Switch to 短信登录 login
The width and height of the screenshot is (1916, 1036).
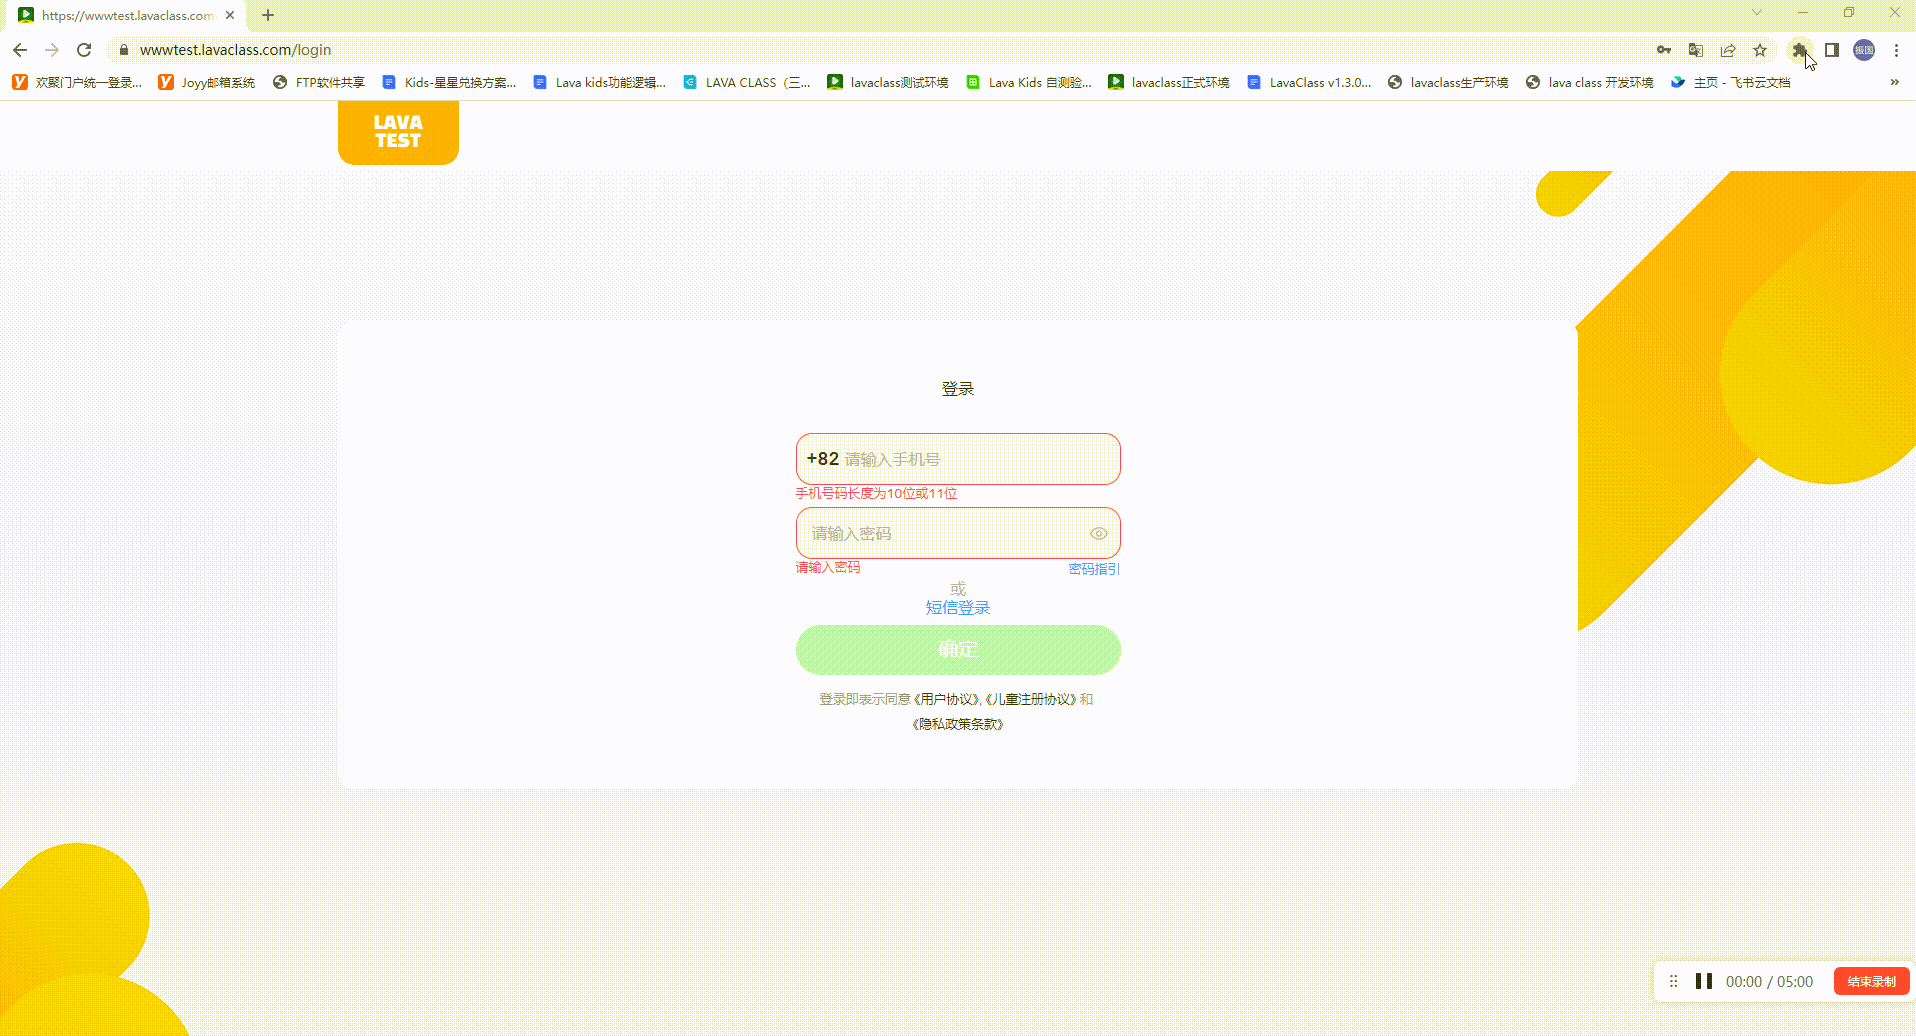pyautogui.click(x=957, y=607)
